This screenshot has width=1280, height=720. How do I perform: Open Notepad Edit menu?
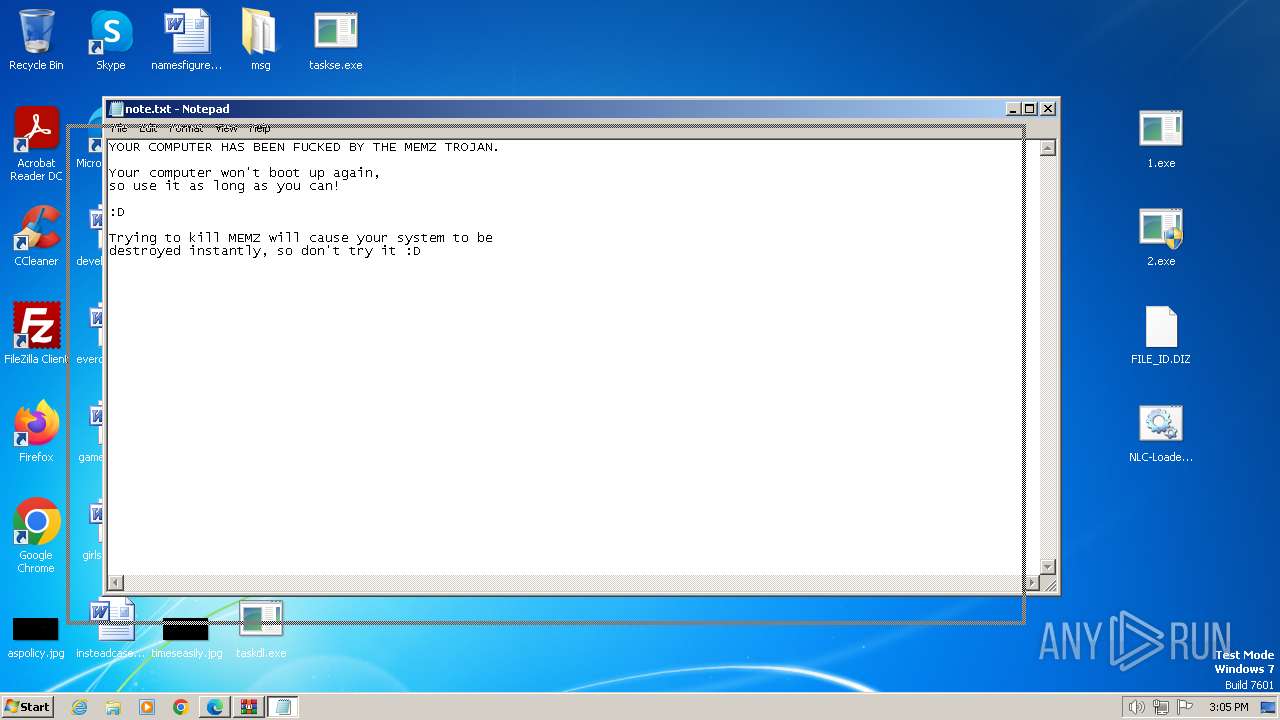(x=148, y=128)
